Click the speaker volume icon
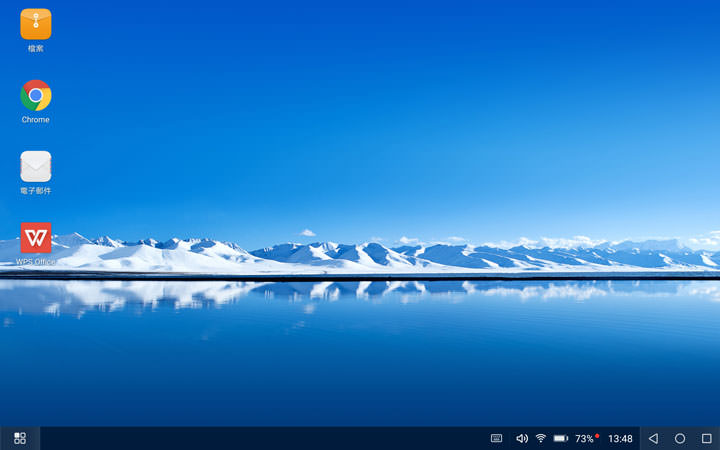 (521, 438)
